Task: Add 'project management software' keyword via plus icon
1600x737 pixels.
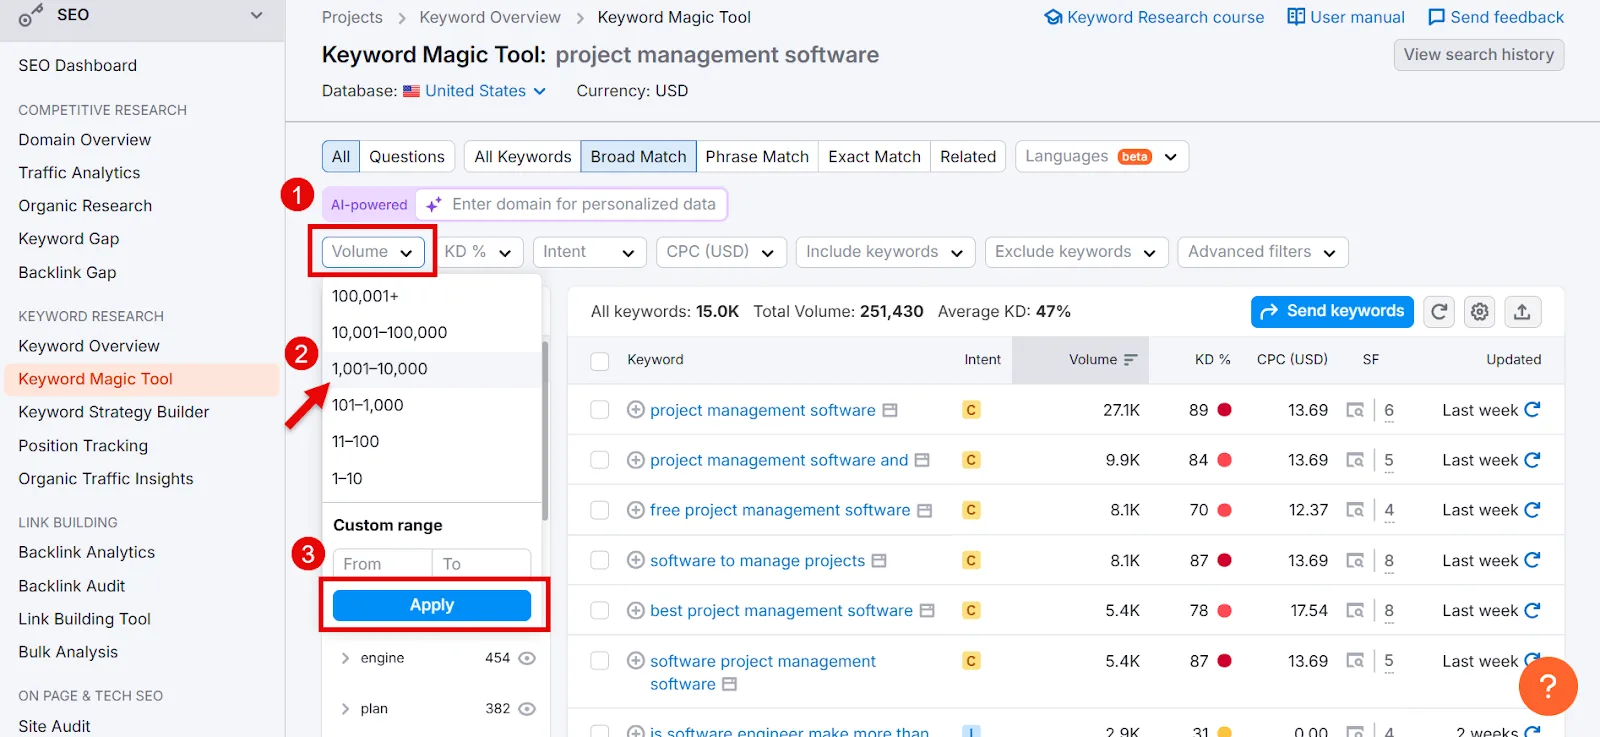Action: tap(635, 410)
